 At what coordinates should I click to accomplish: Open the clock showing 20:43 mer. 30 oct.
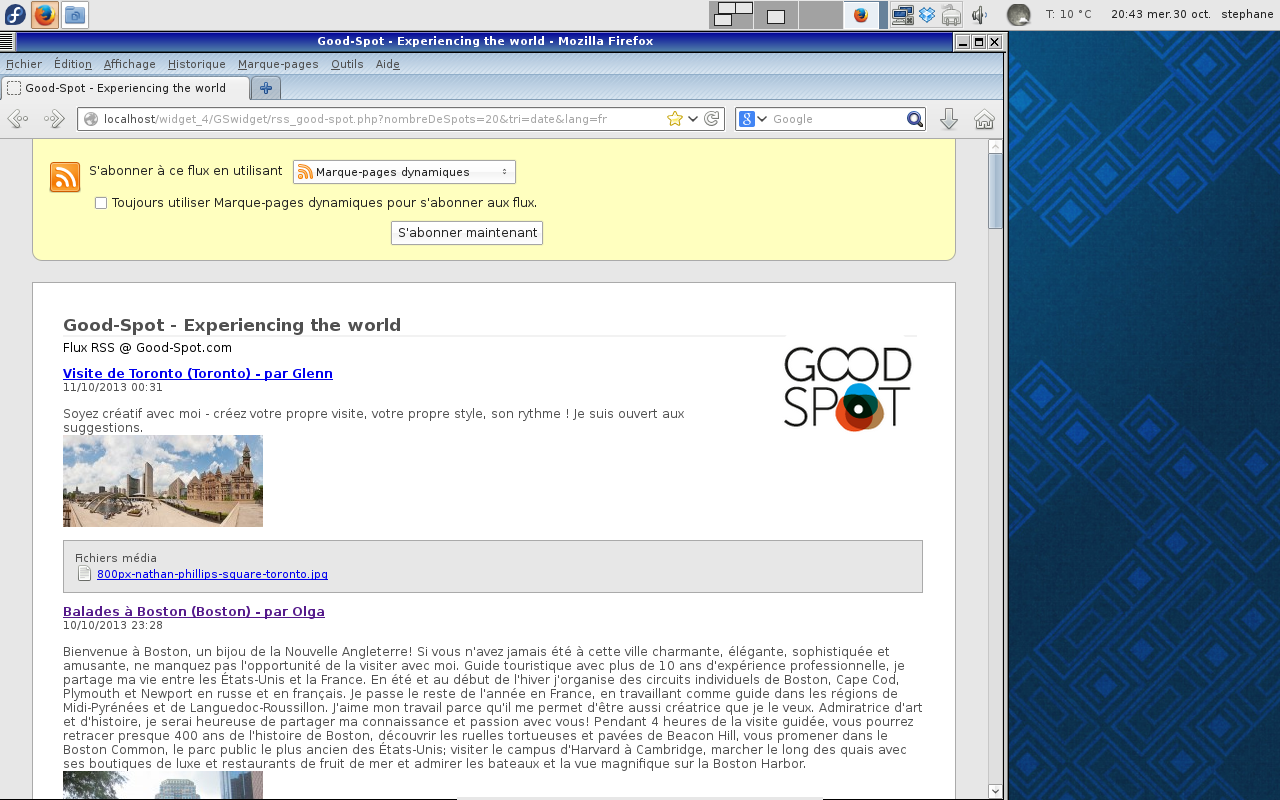click(x=1160, y=15)
